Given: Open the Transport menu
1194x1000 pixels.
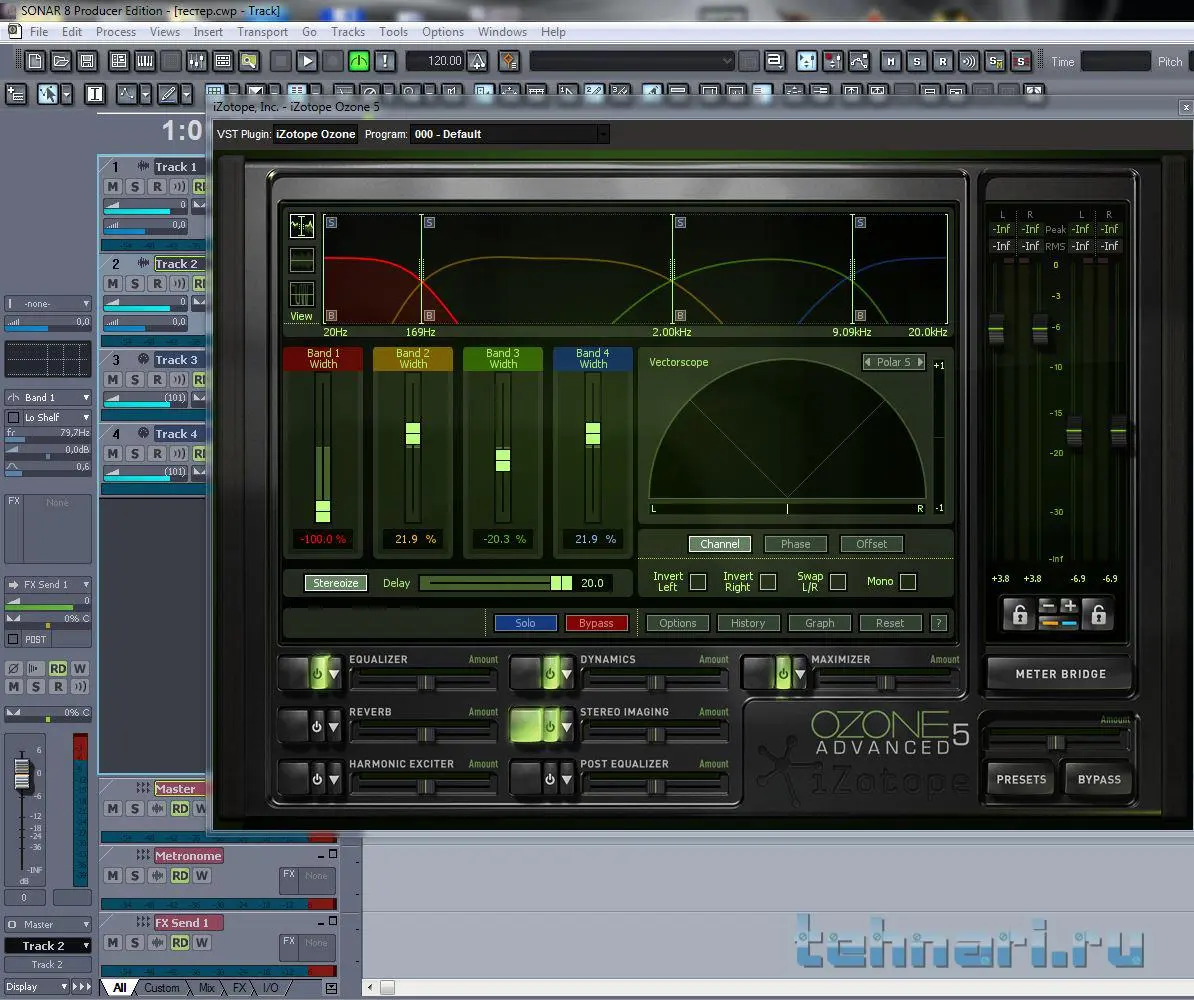Looking at the screenshot, I should 262,32.
